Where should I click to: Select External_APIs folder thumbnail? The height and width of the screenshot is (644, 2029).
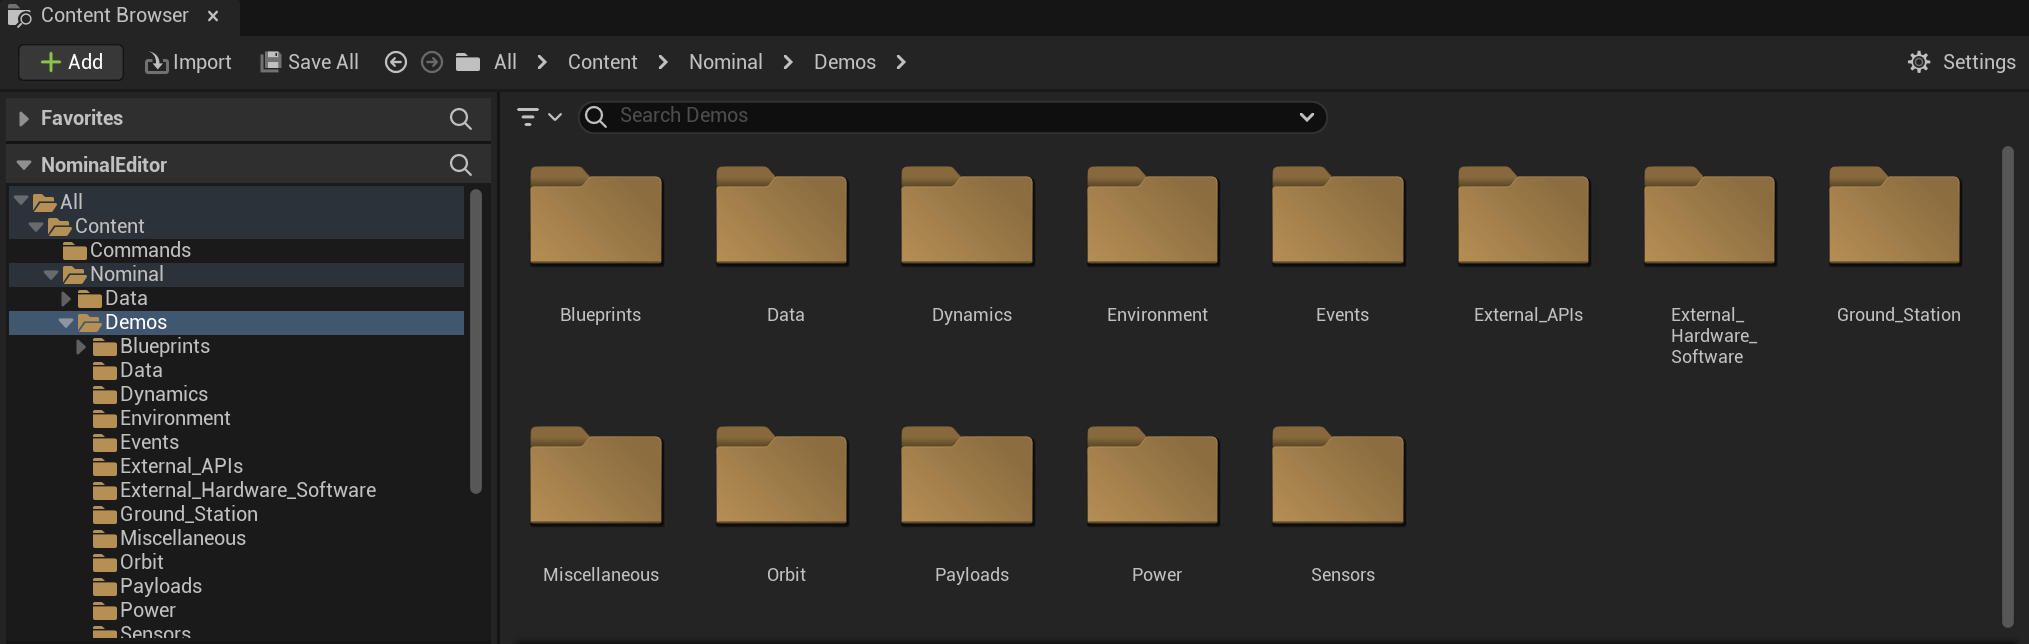click(1524, 216)
